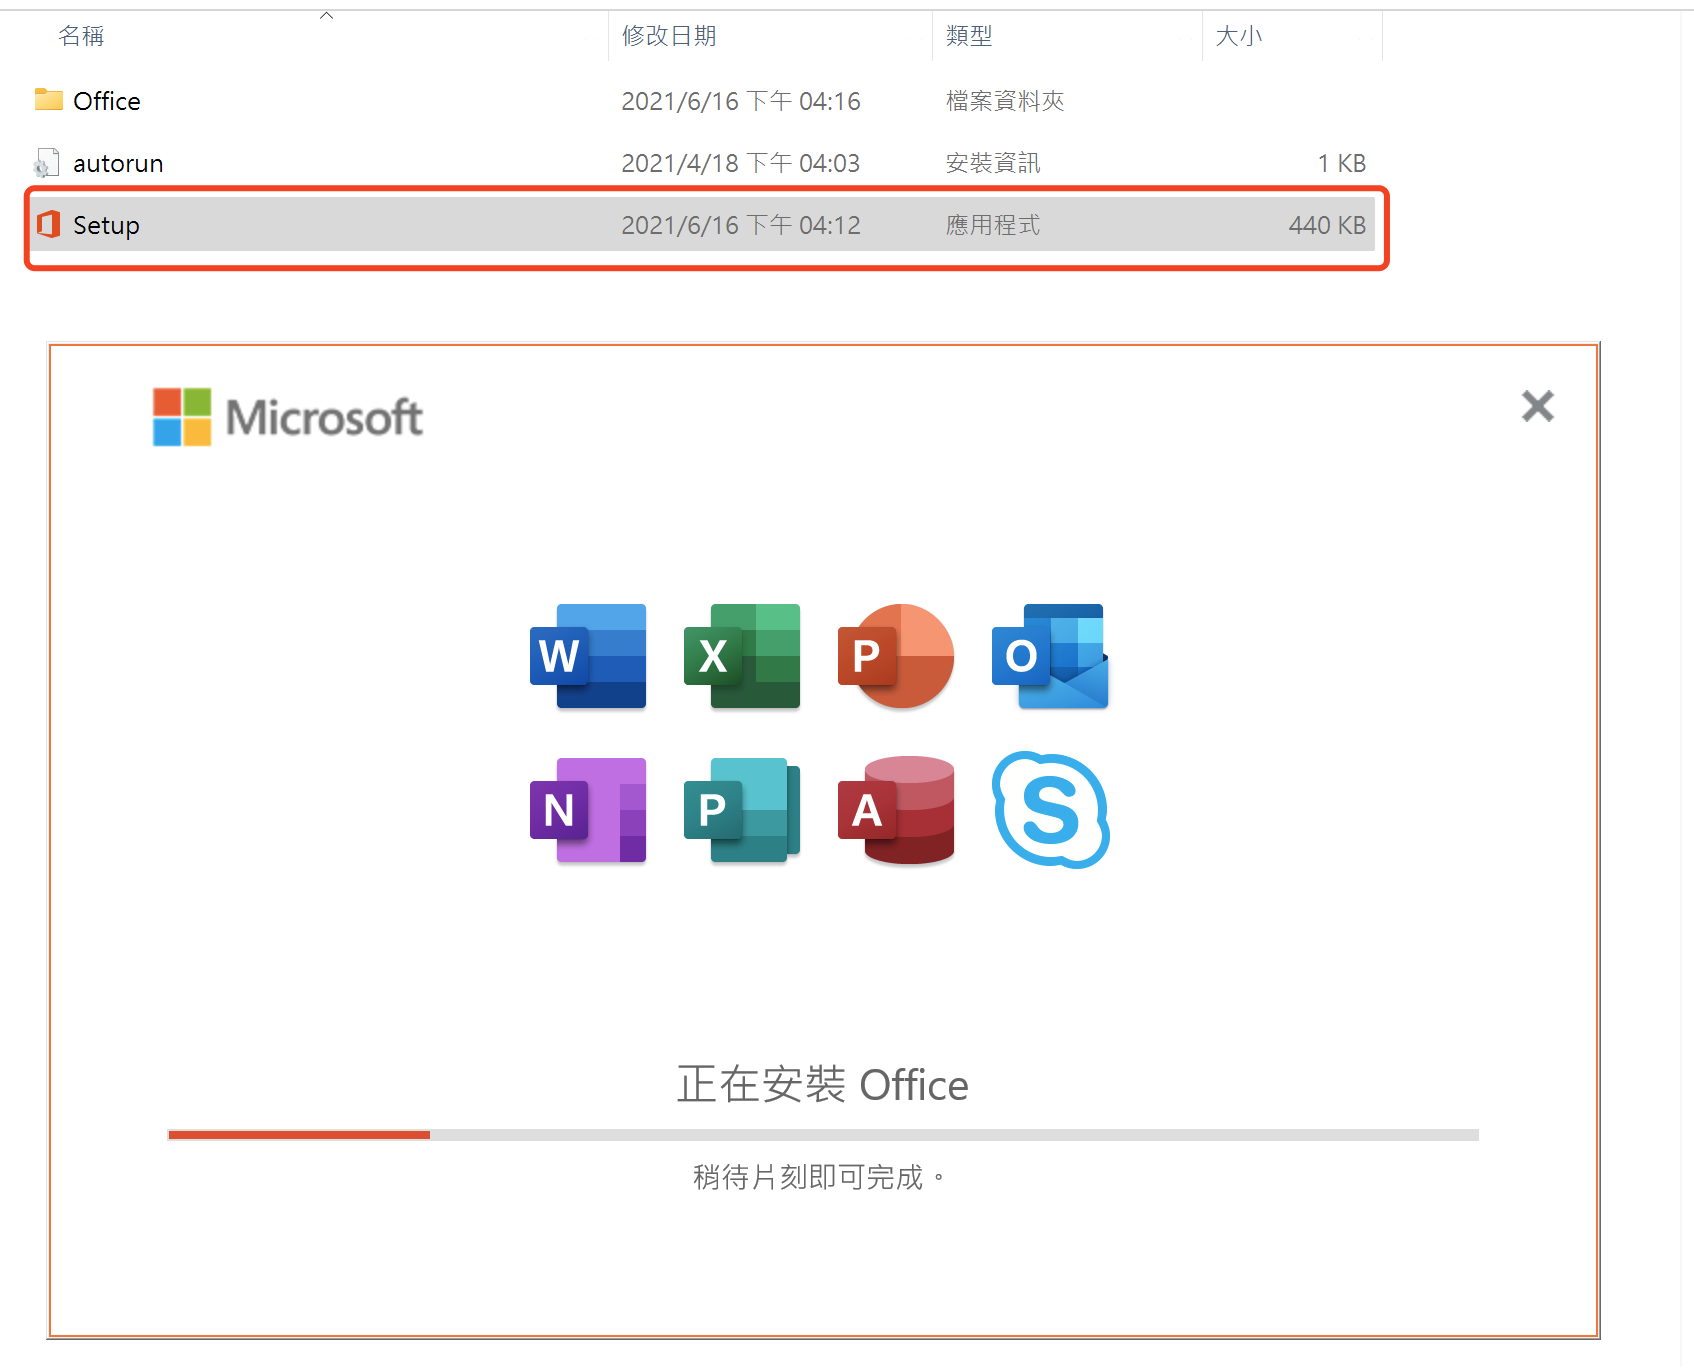
Task: Click the Access app icon
Action: [896, 810]
